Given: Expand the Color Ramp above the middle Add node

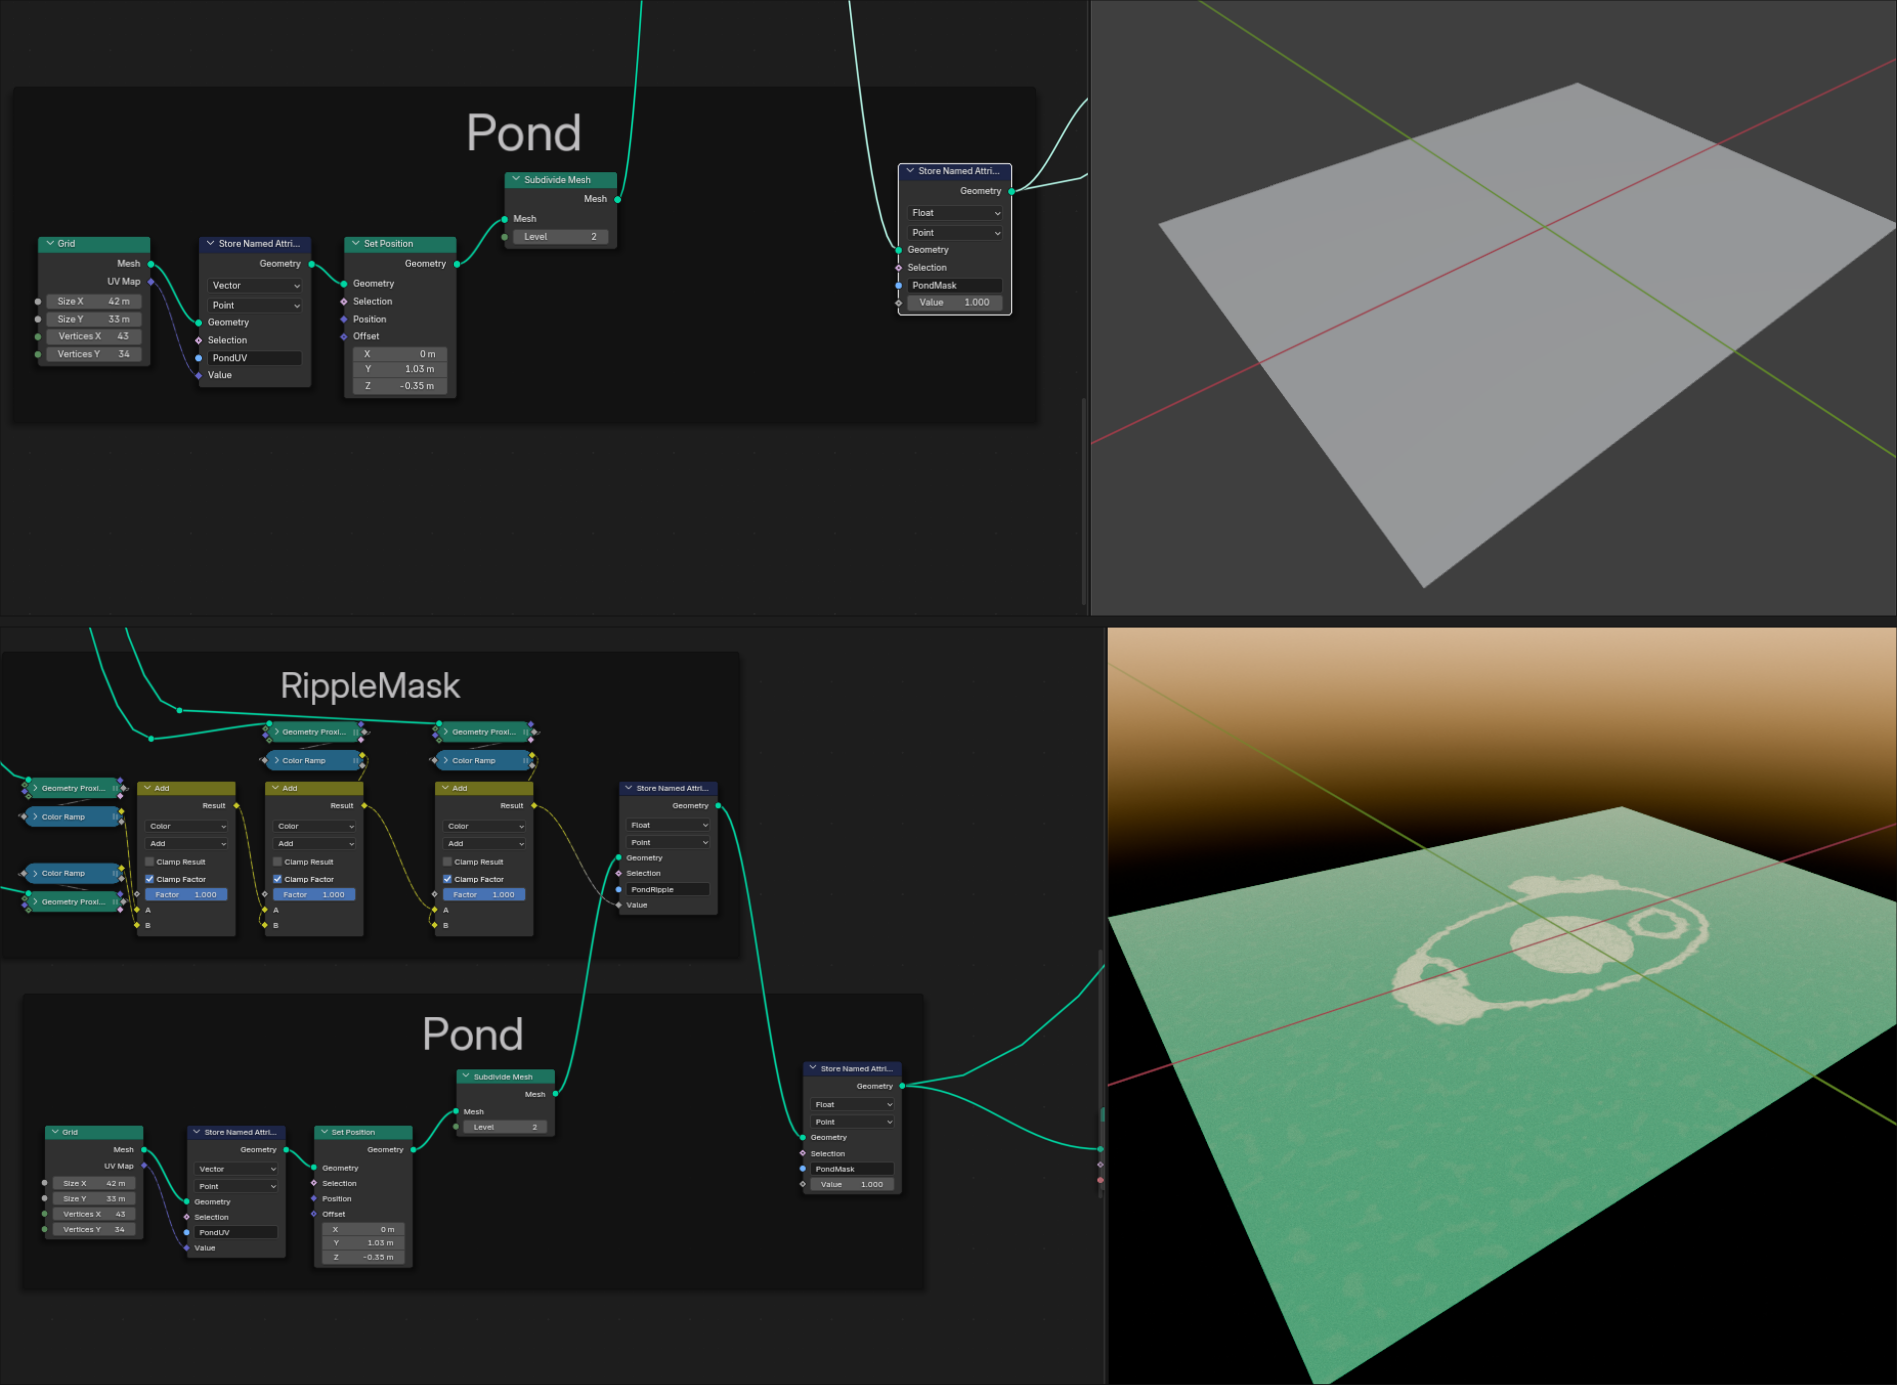Looking at the screenshot, I should pos(276,760).
